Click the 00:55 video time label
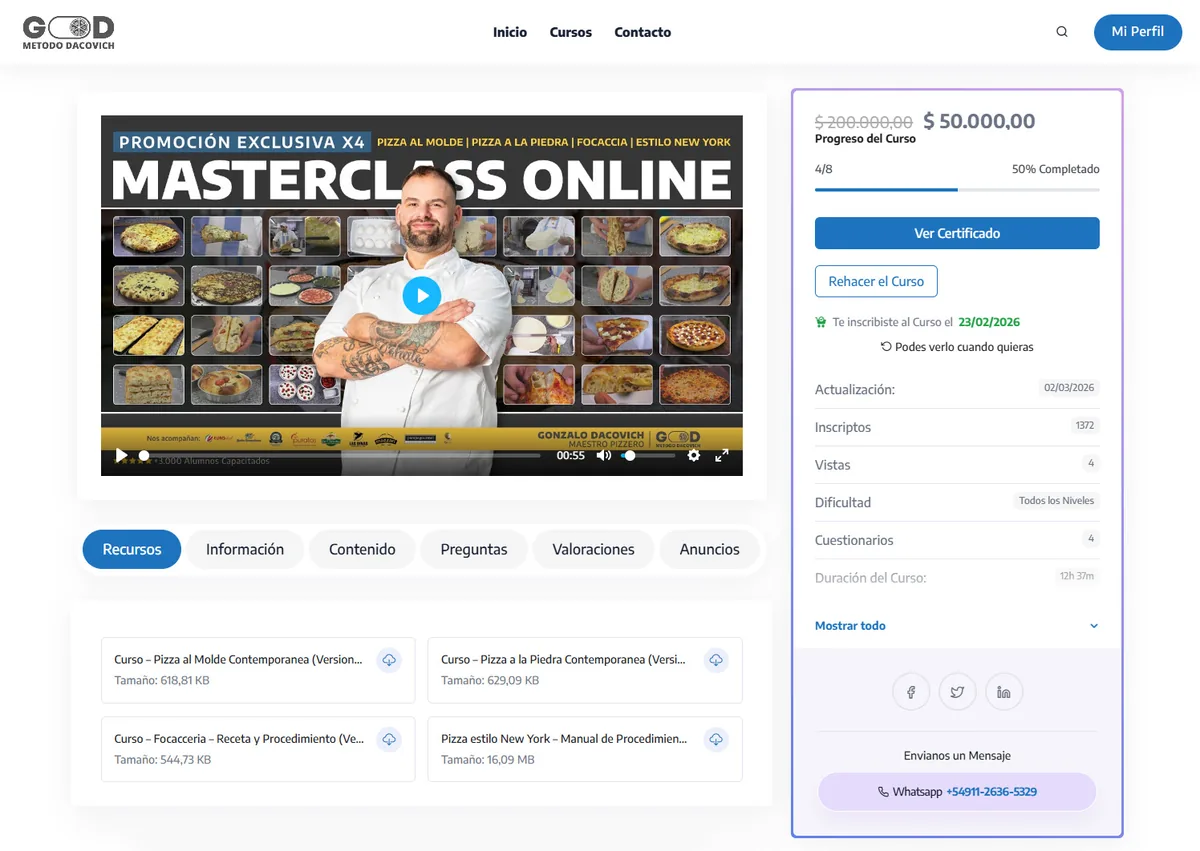 (x=571, y=455)
